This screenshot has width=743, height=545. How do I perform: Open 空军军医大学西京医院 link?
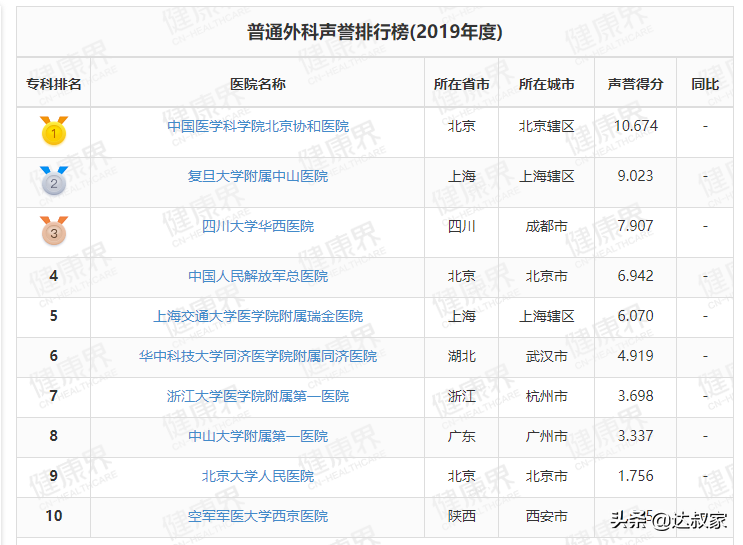[258, 516]
